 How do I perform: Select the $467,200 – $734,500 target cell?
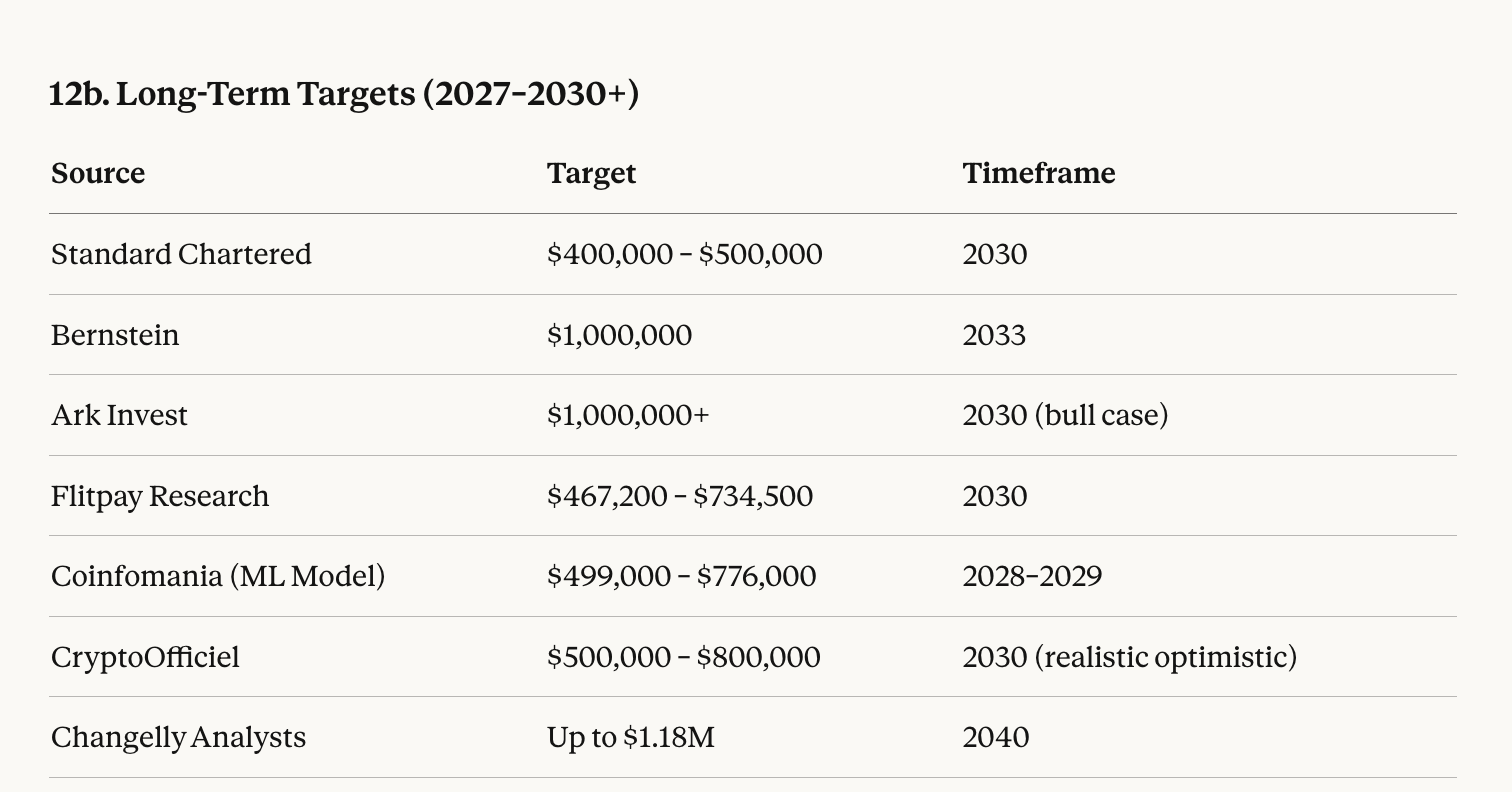point(679,496)
